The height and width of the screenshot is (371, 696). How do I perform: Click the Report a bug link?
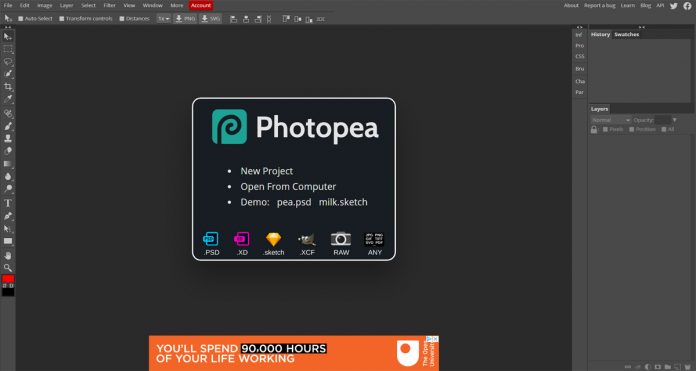click(x=599, y=5)
